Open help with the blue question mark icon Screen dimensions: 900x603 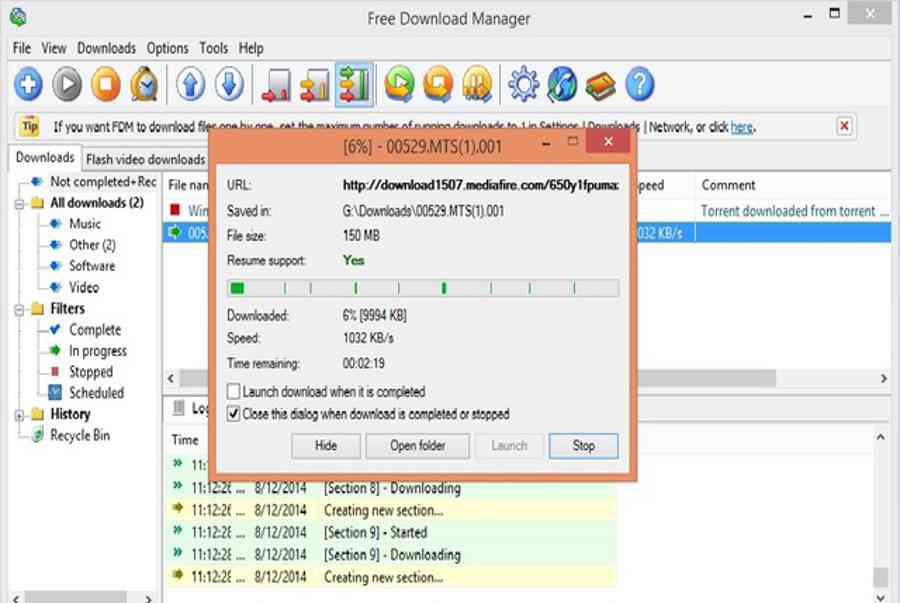point(640,84)
